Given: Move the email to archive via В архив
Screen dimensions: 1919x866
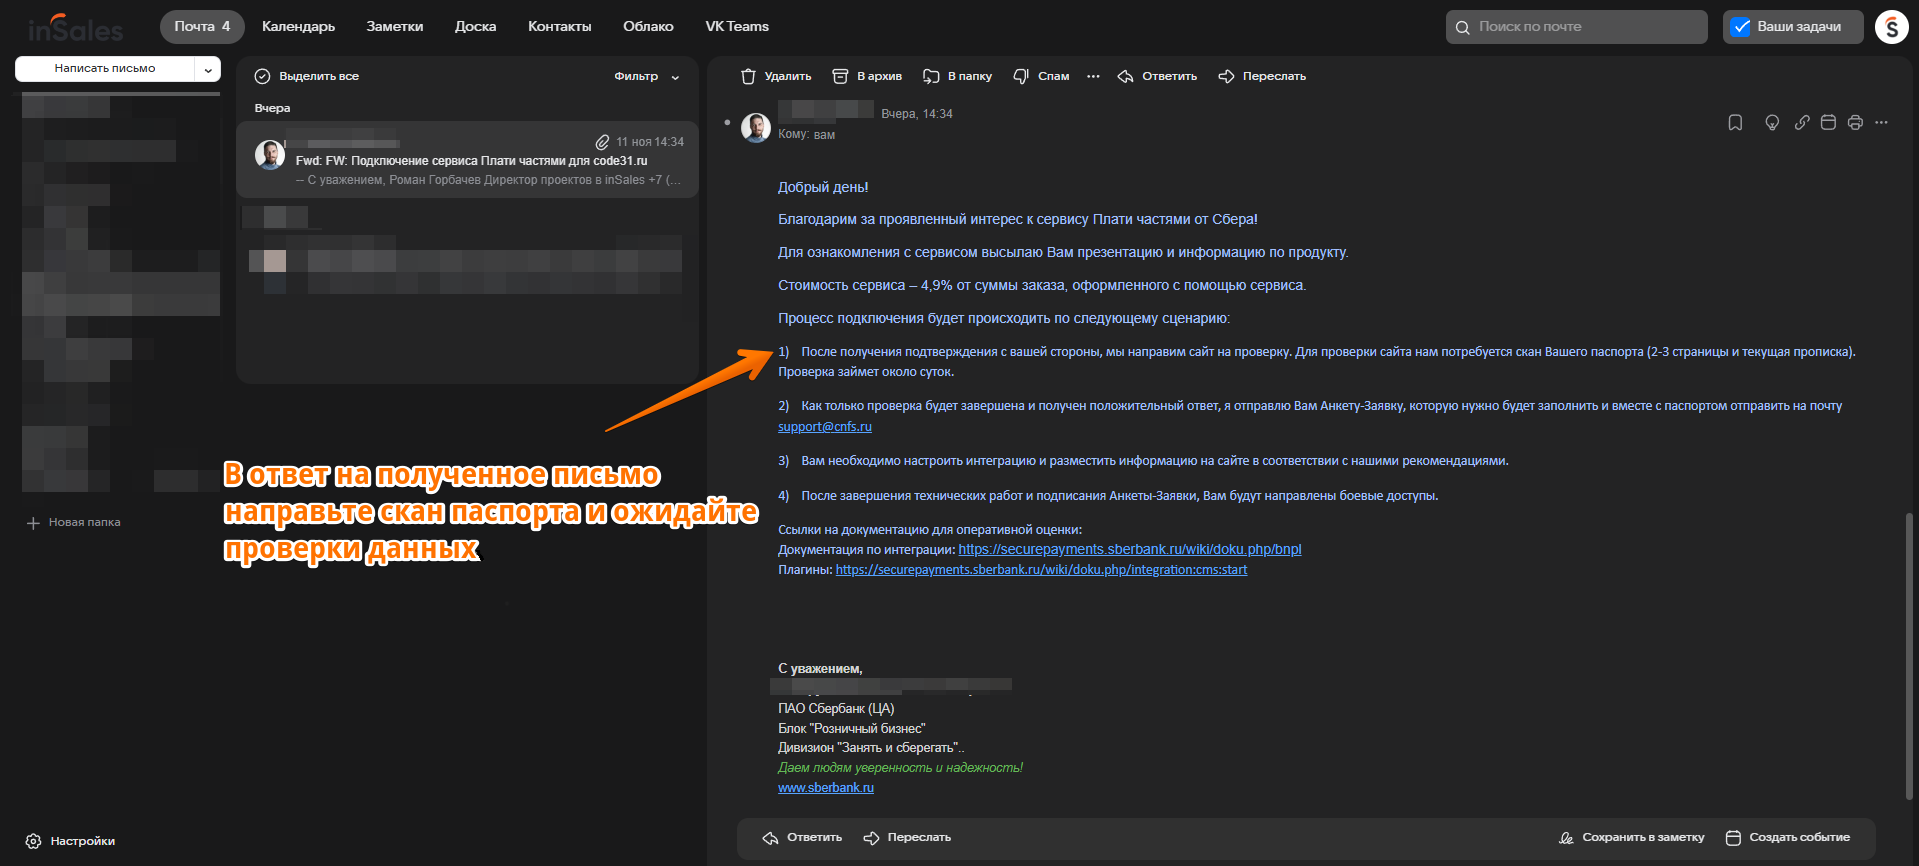Looking at the screenshot, I should point(867,76).
